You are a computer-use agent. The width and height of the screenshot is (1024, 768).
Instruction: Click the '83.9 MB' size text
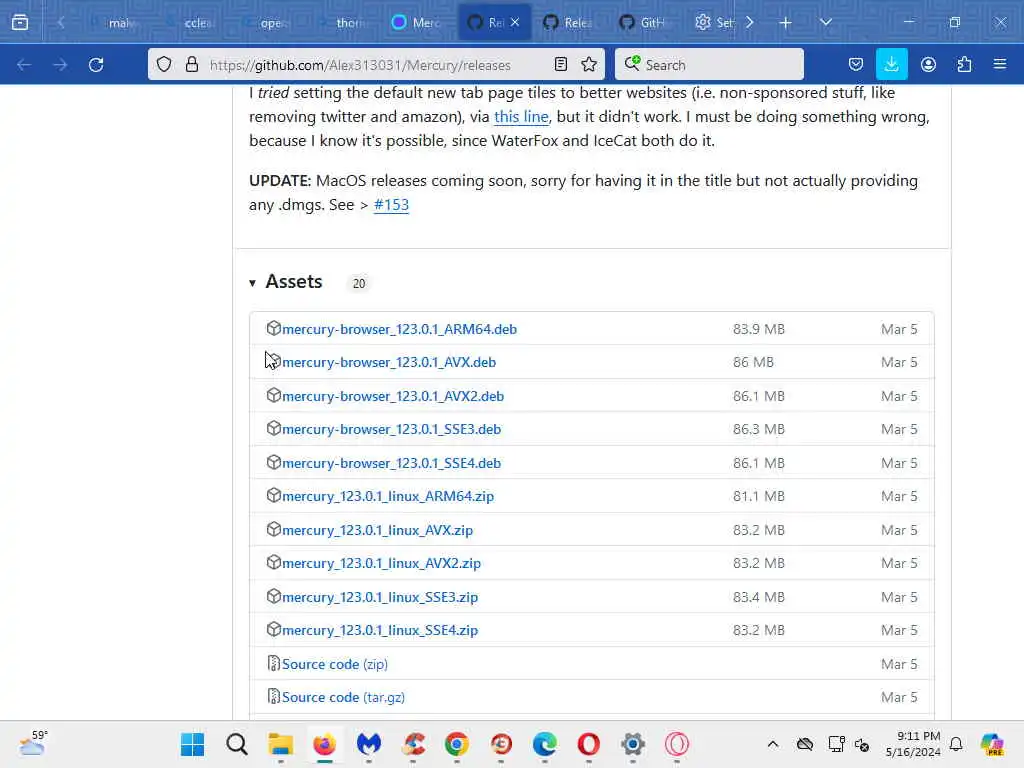pos(758,329)
